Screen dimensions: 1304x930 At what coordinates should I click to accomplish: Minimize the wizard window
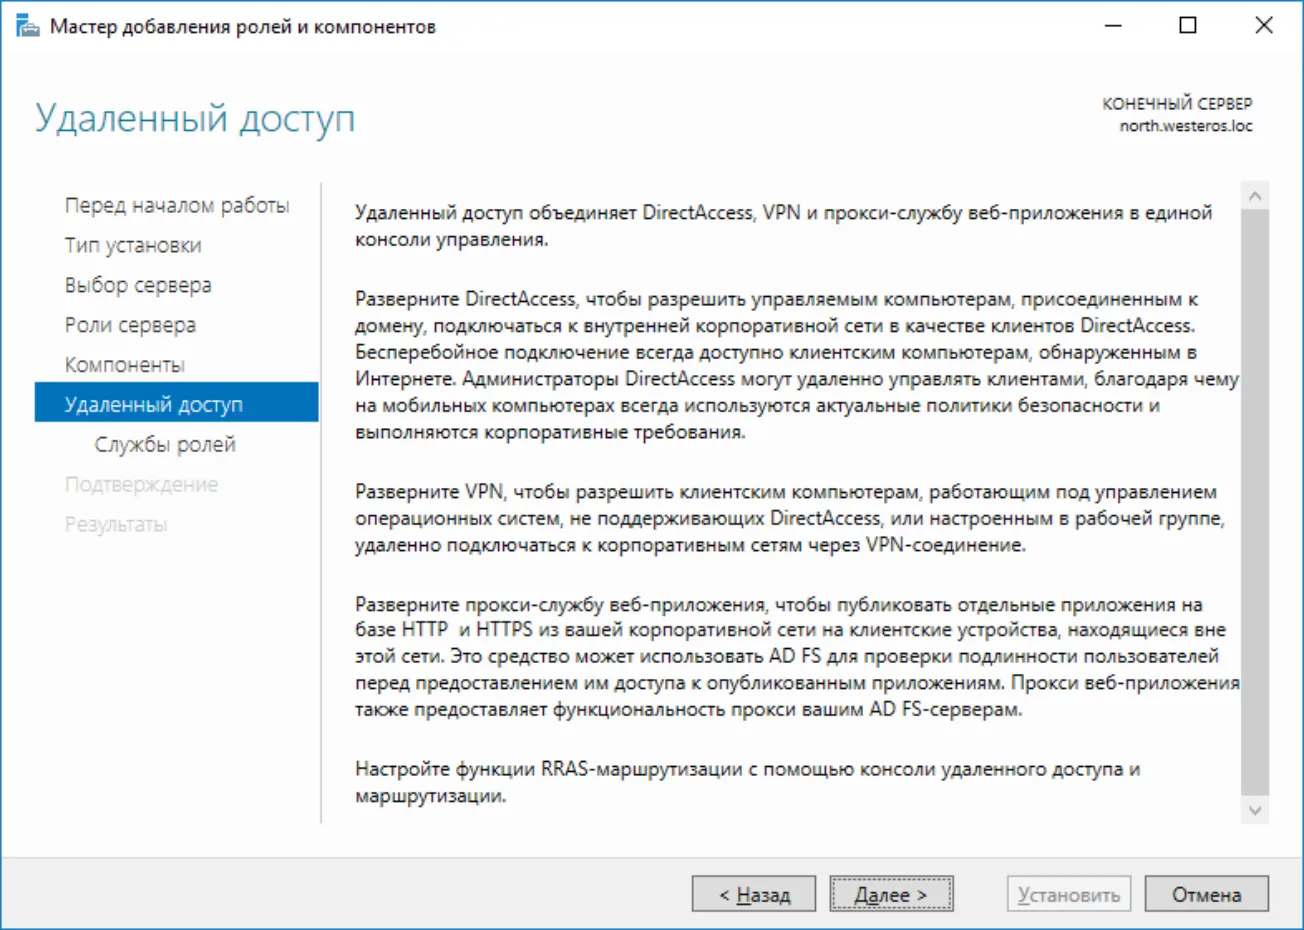click(x=1113, y=26)
